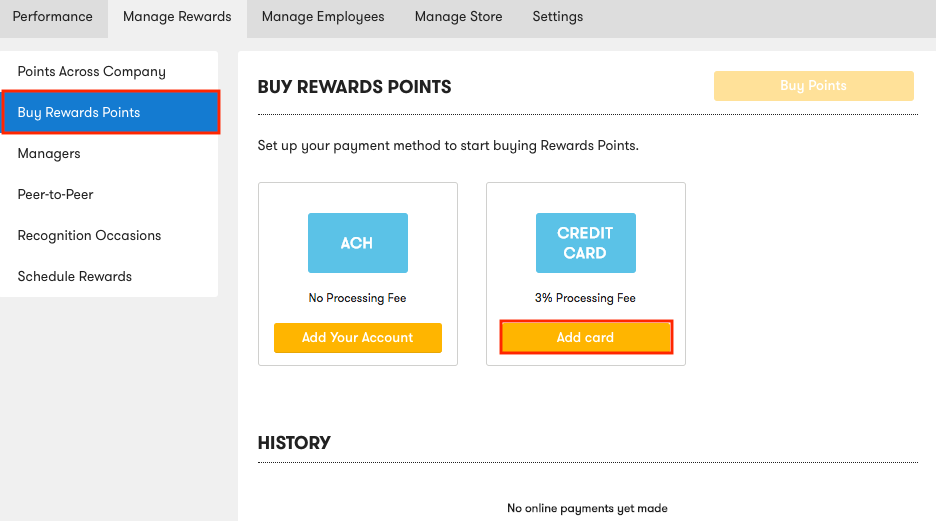Select Buy Rewards Points sidebar item

(x=110, y=112)
